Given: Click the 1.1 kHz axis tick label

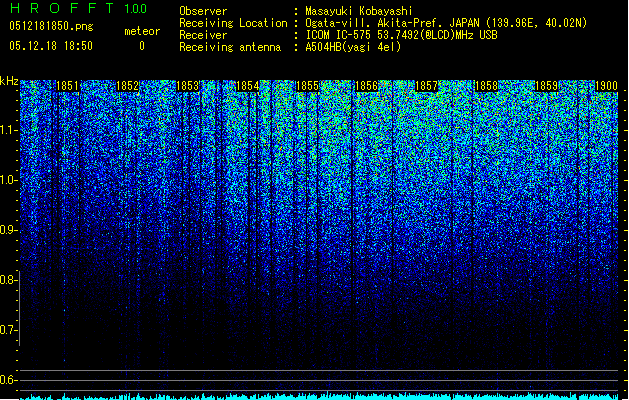Looking at the screenshot, I should click(8, 130).
